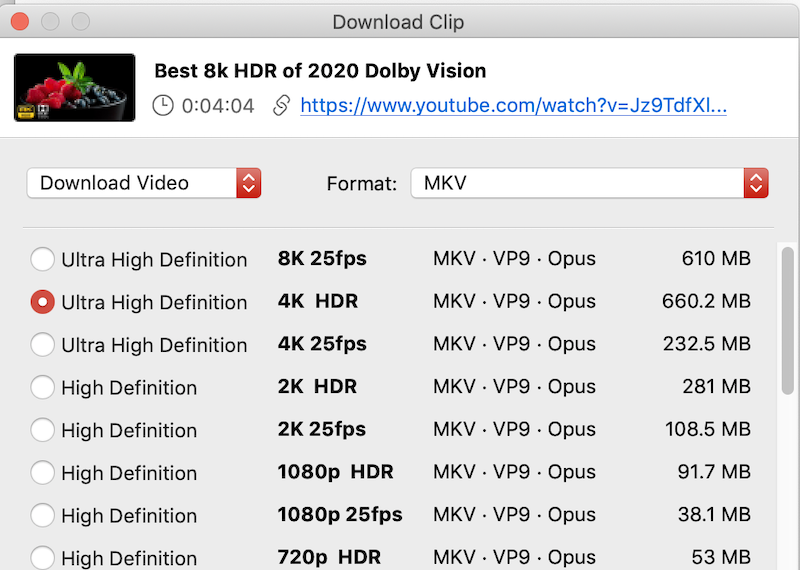This screenshot has width=800, height=570.
Task: Choose 4K 25fps quality radio button
Action: [43, 345]
